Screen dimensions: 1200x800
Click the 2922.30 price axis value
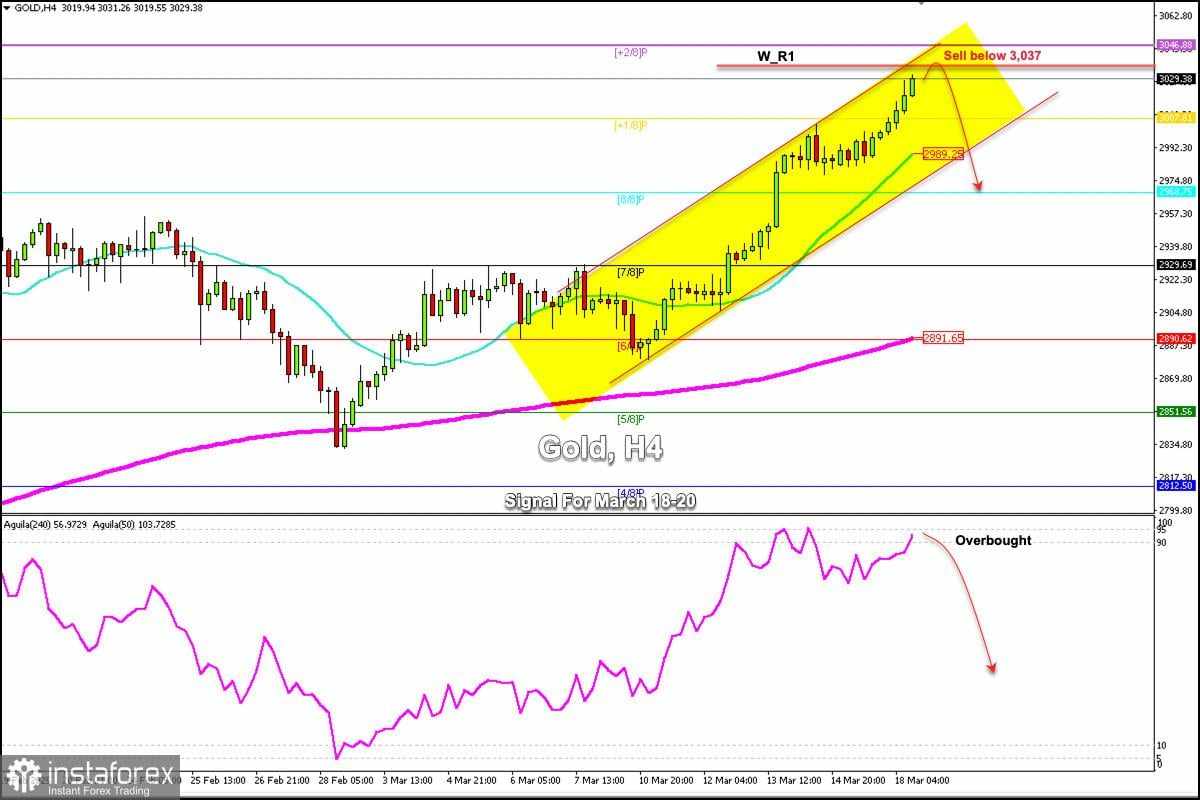click(1176, 280)
